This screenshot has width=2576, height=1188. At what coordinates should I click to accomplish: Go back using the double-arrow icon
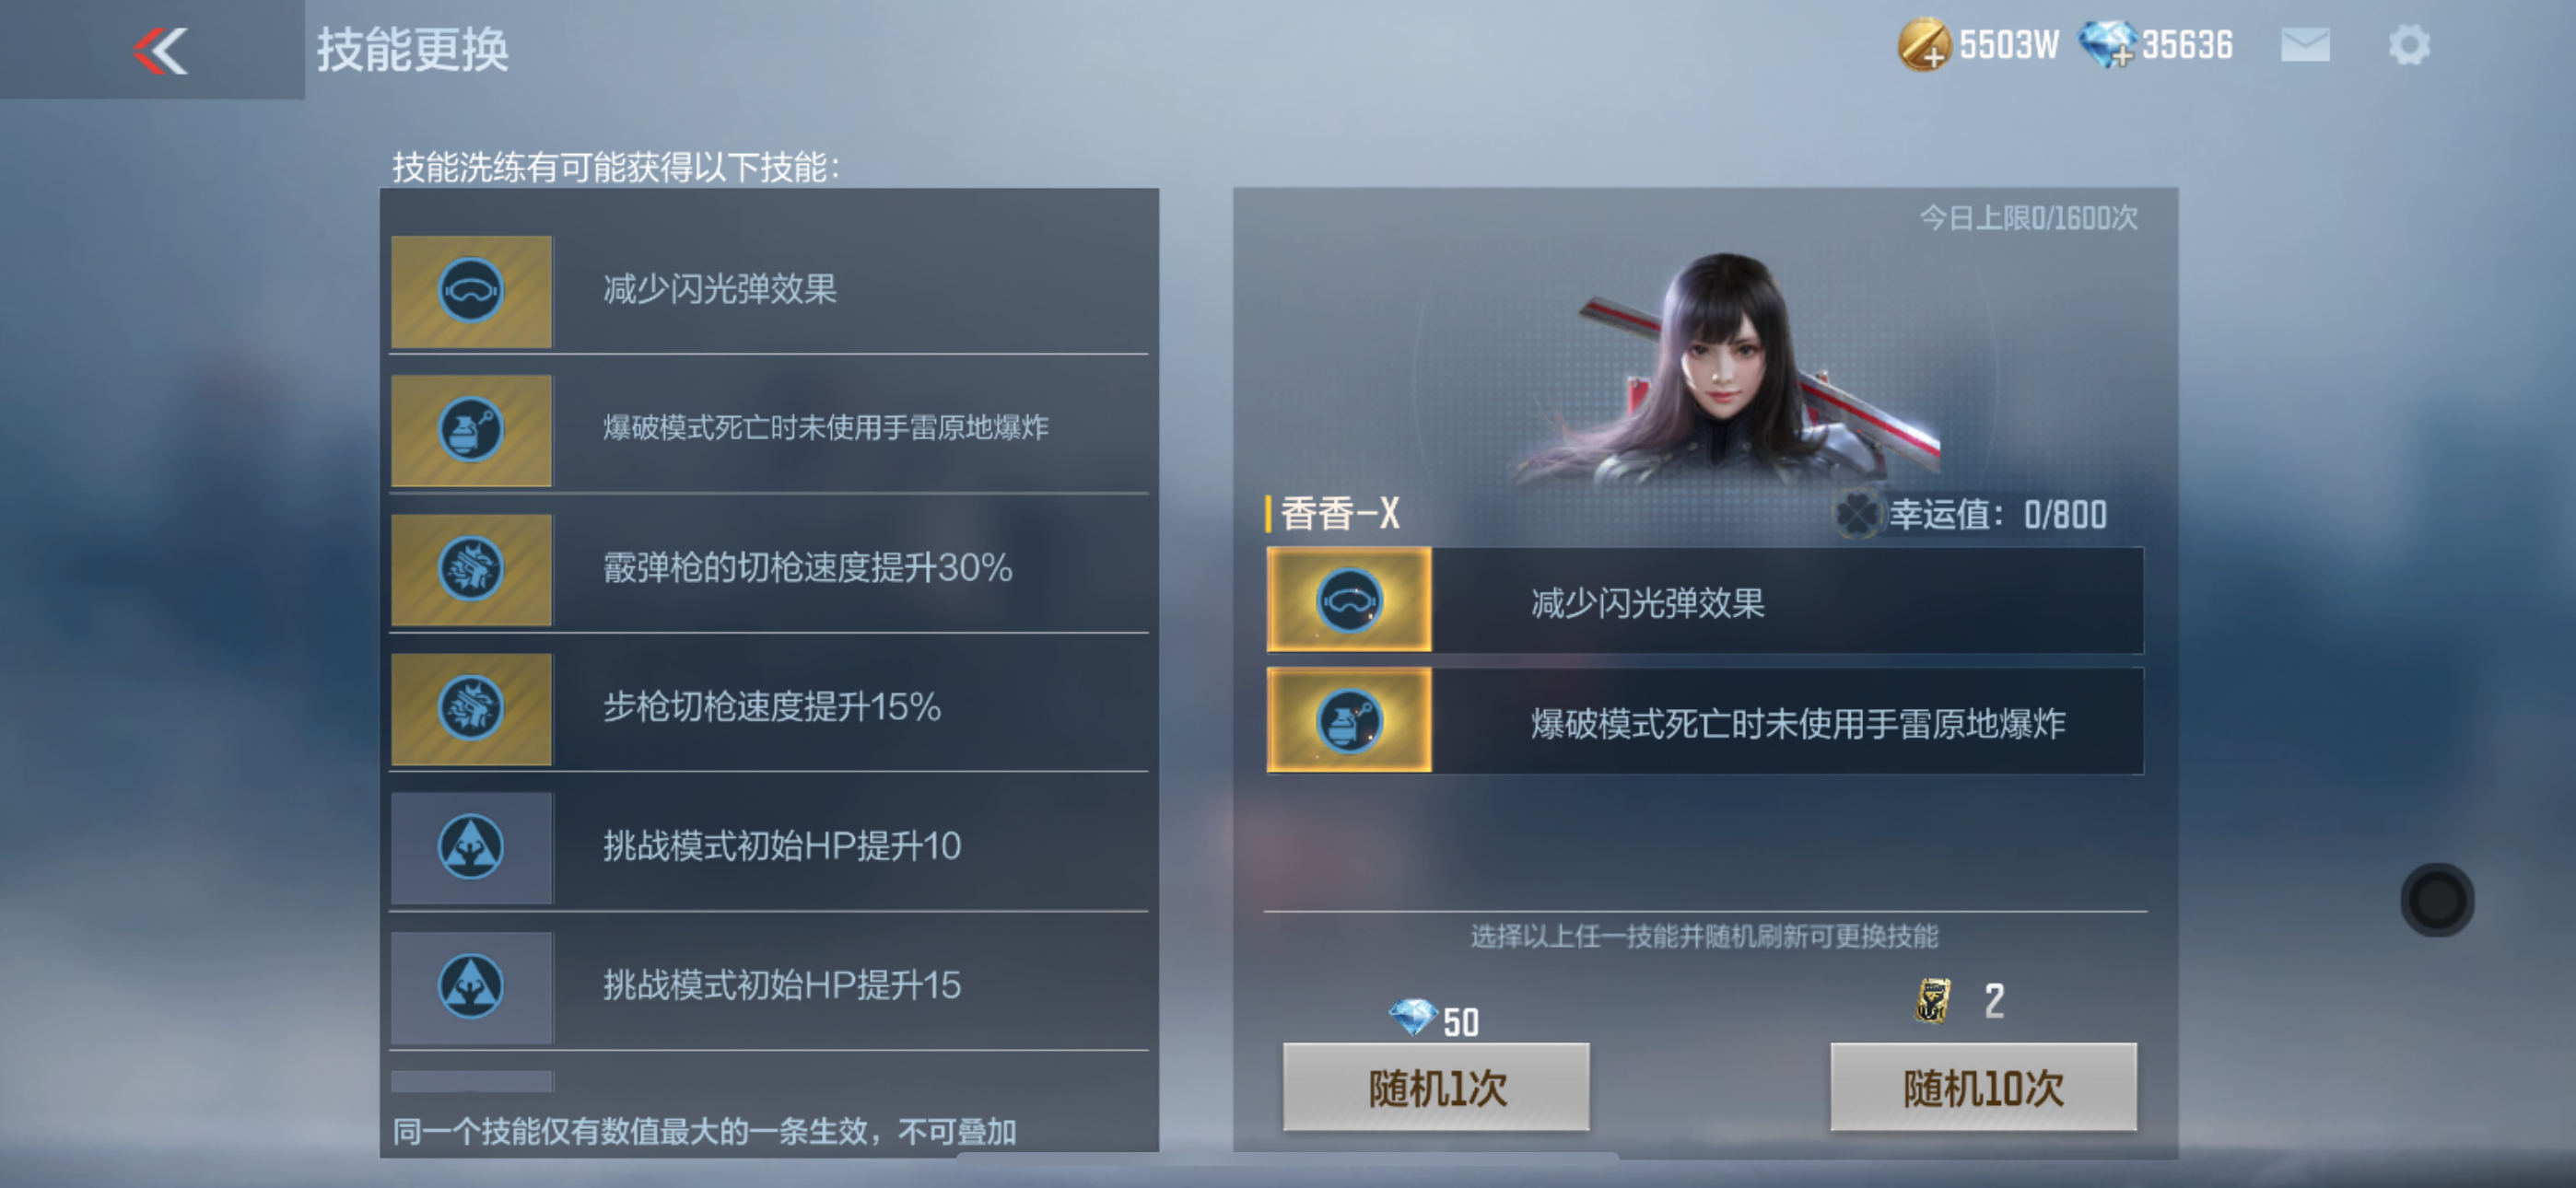point(161,50)
